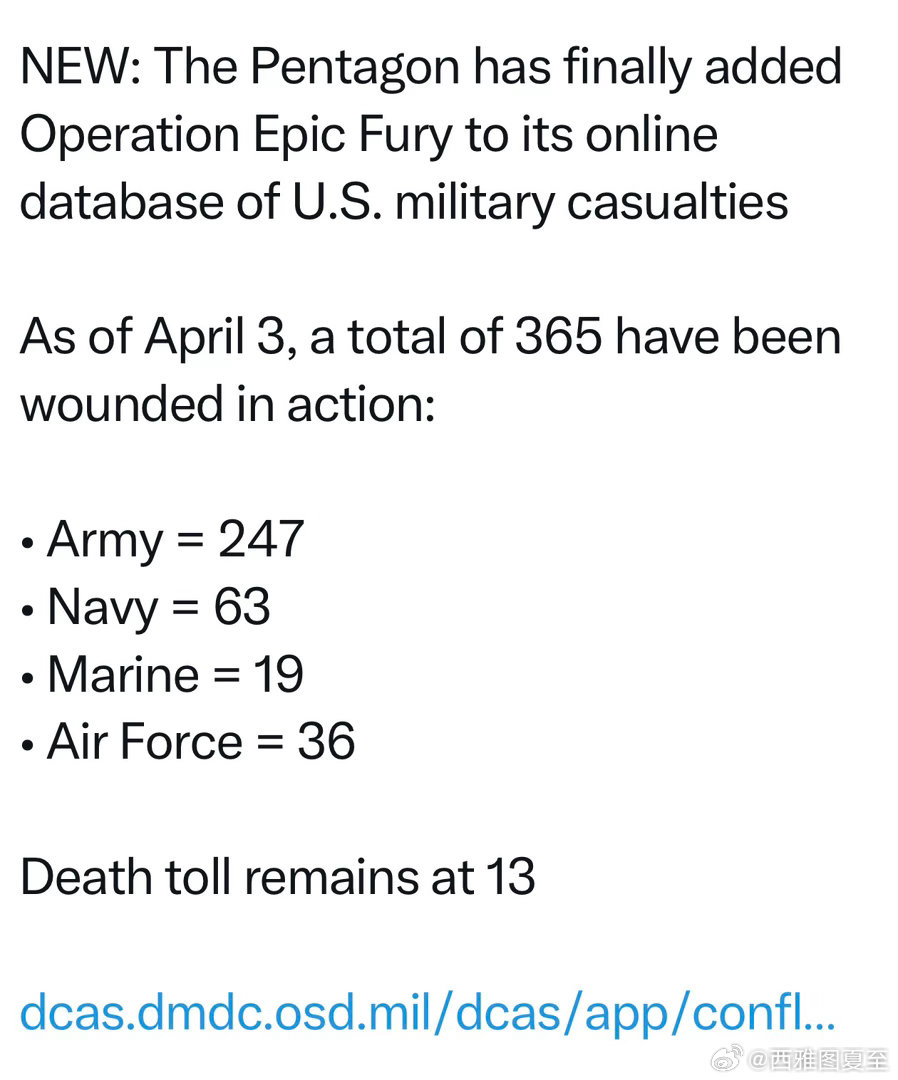This screenshot has width=898, height=1080.
Task: Click the 'Marine = 19' list item
Action: pos(175,674)
